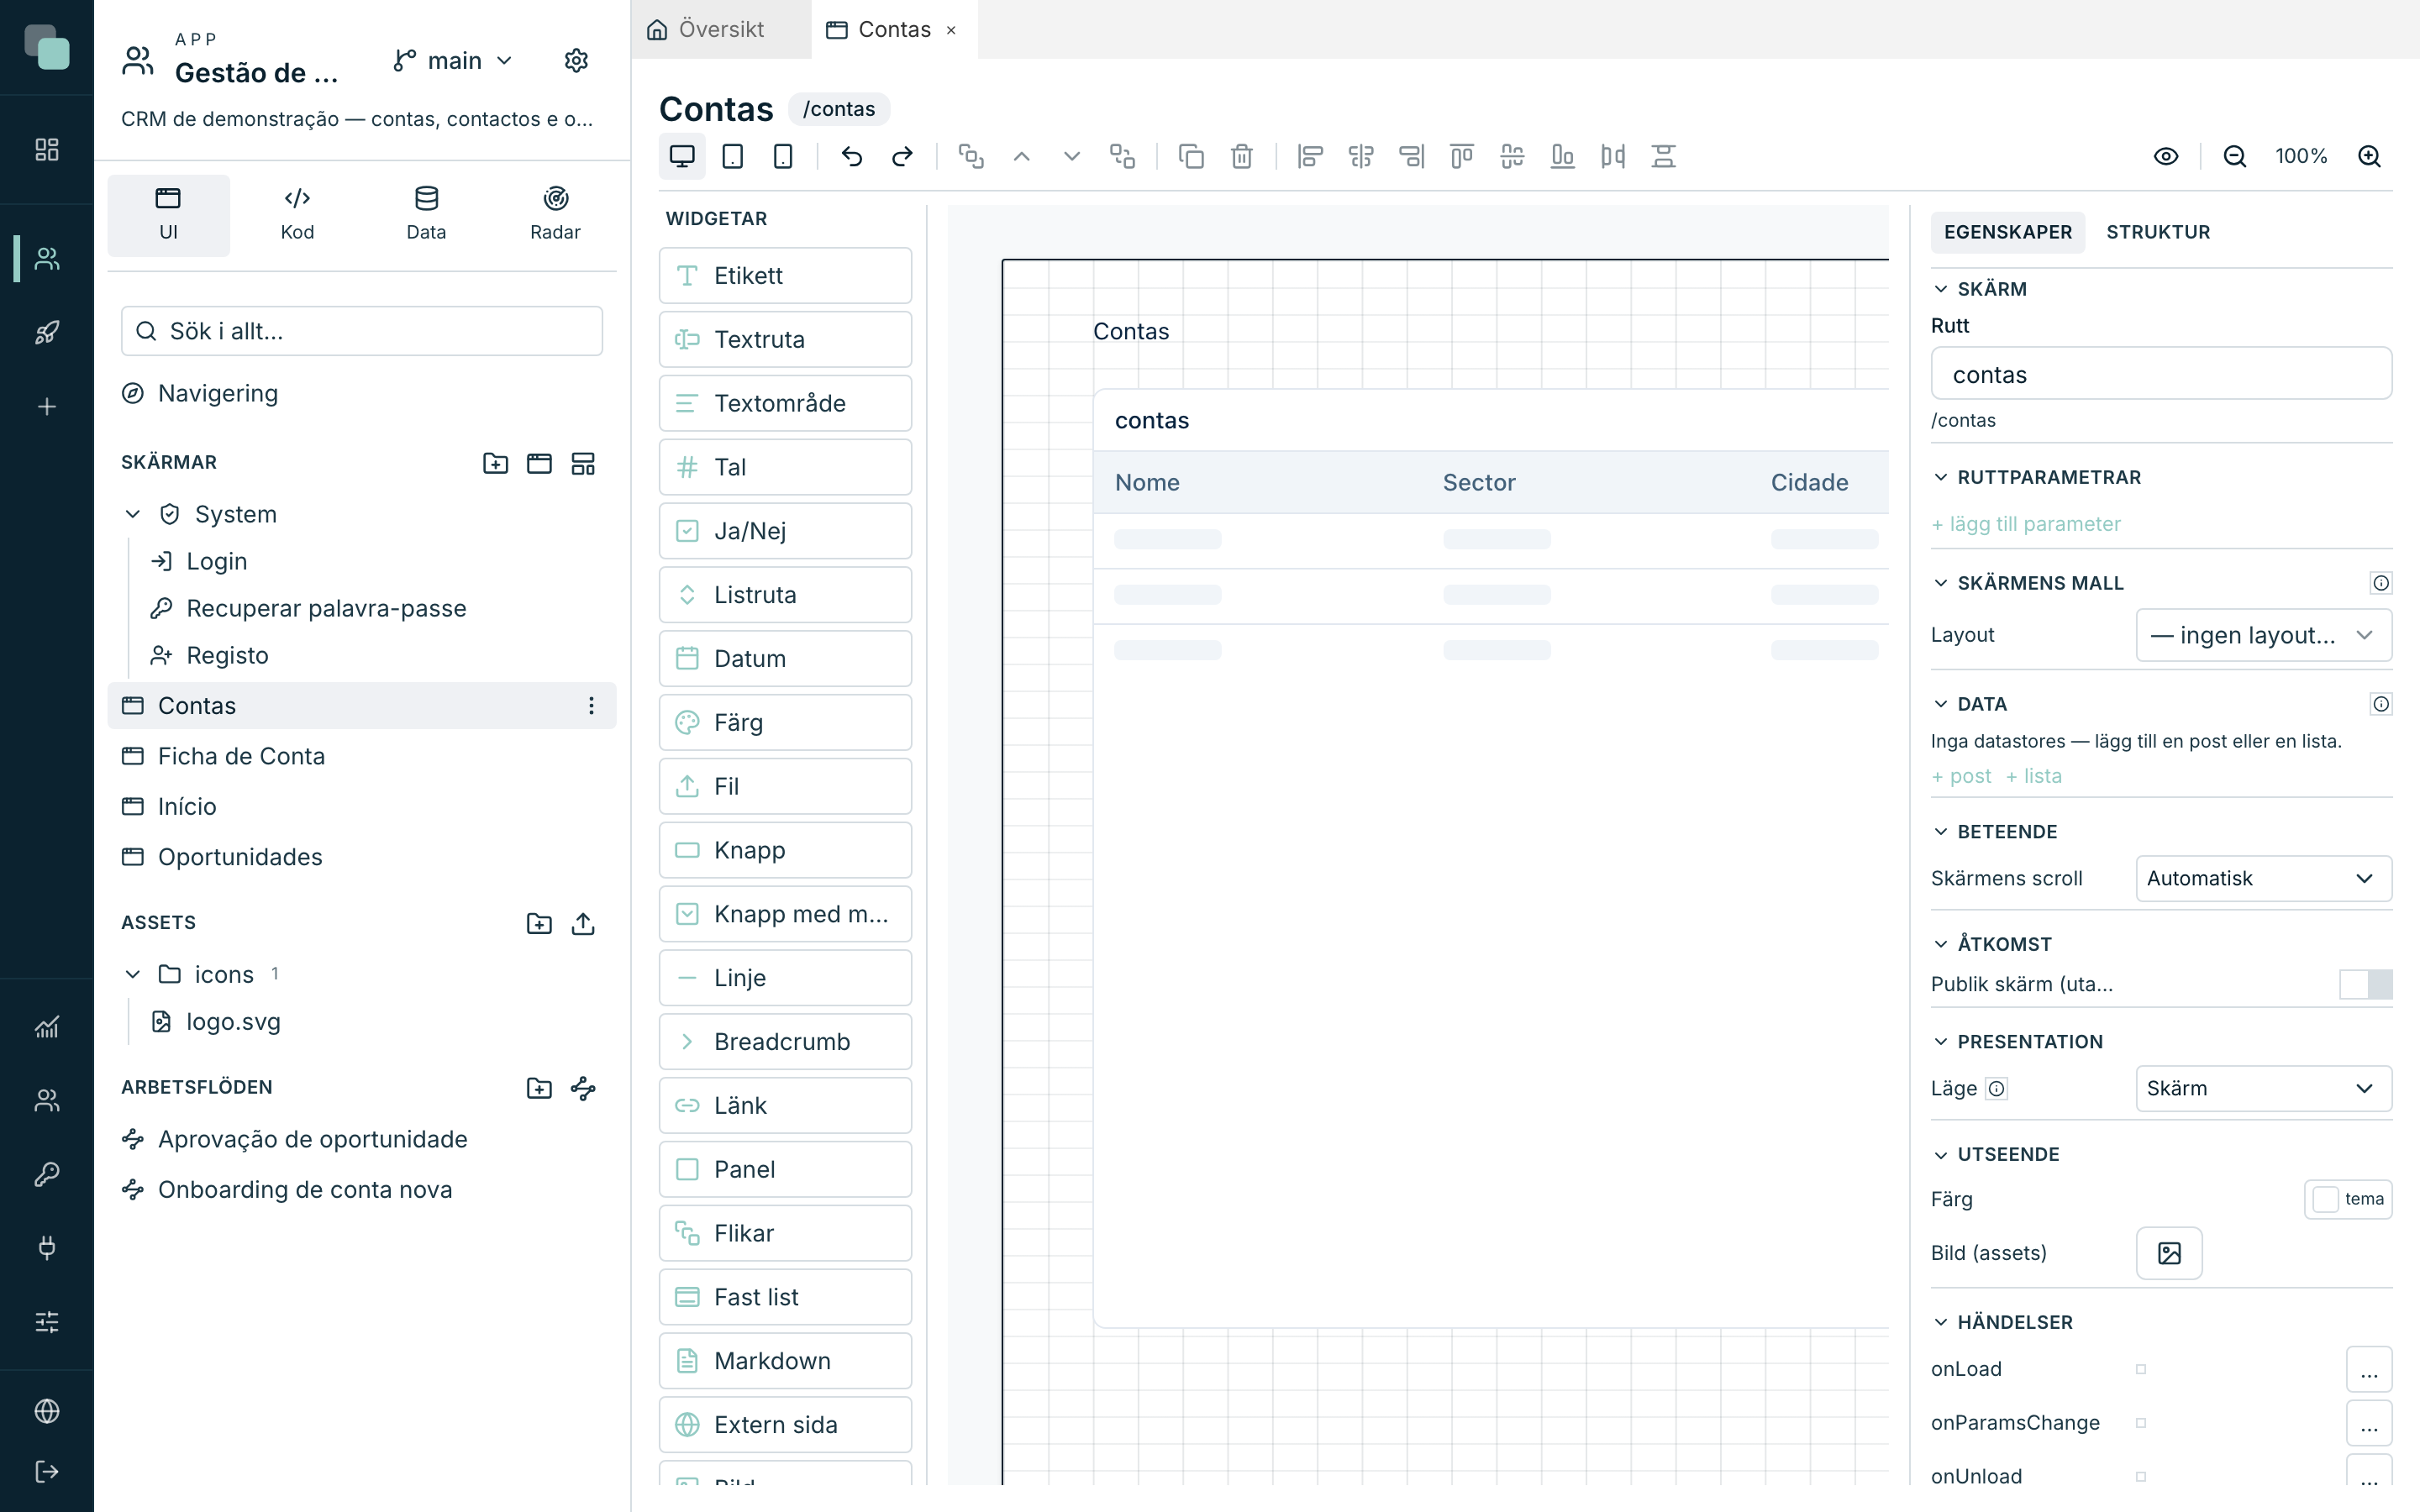The width and height of the screenshot is (2420, 1512).
Task: Open app settings gear icon
Action: click(x=576, y=61)
